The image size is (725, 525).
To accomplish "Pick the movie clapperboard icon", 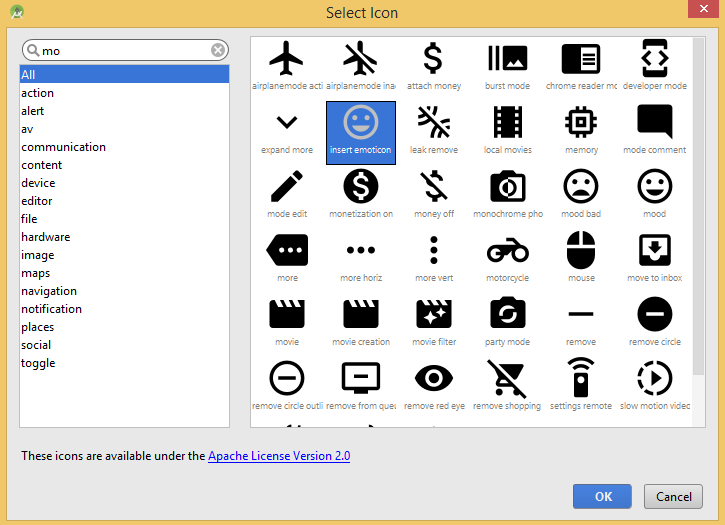I will pyautogui.click(x=287, y=314).
